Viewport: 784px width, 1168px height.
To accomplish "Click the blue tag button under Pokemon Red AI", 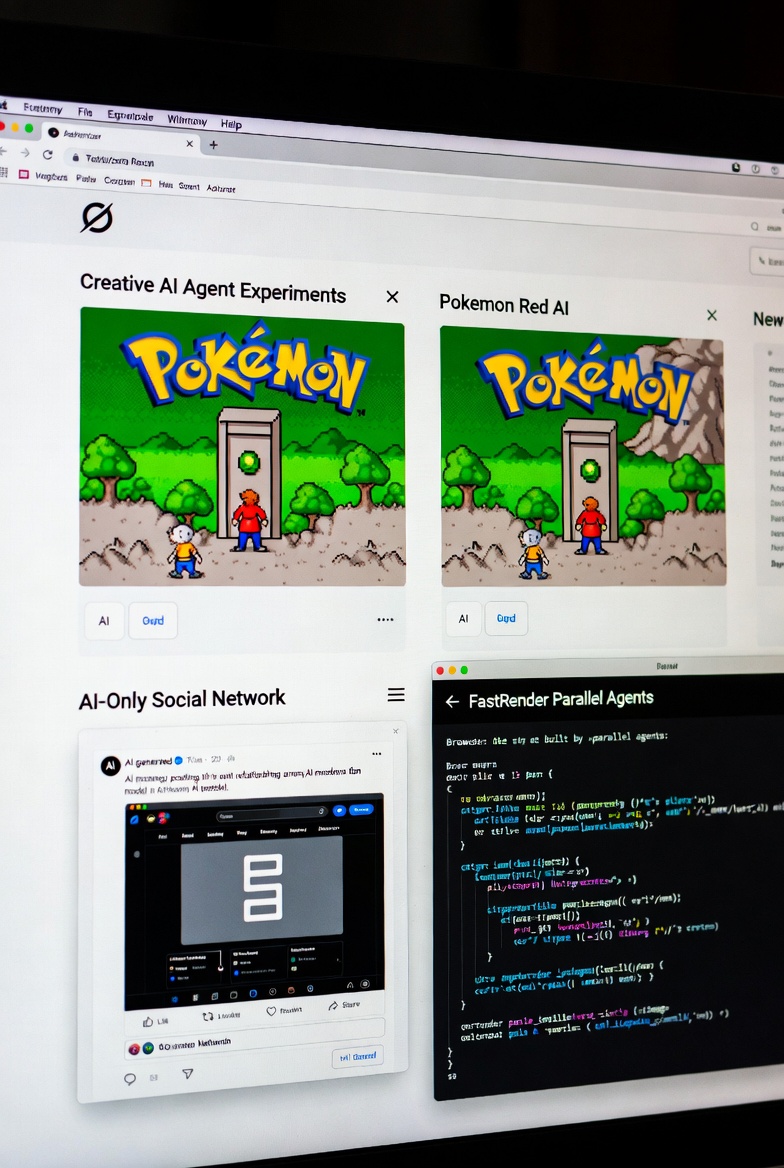I will point(506,618).
